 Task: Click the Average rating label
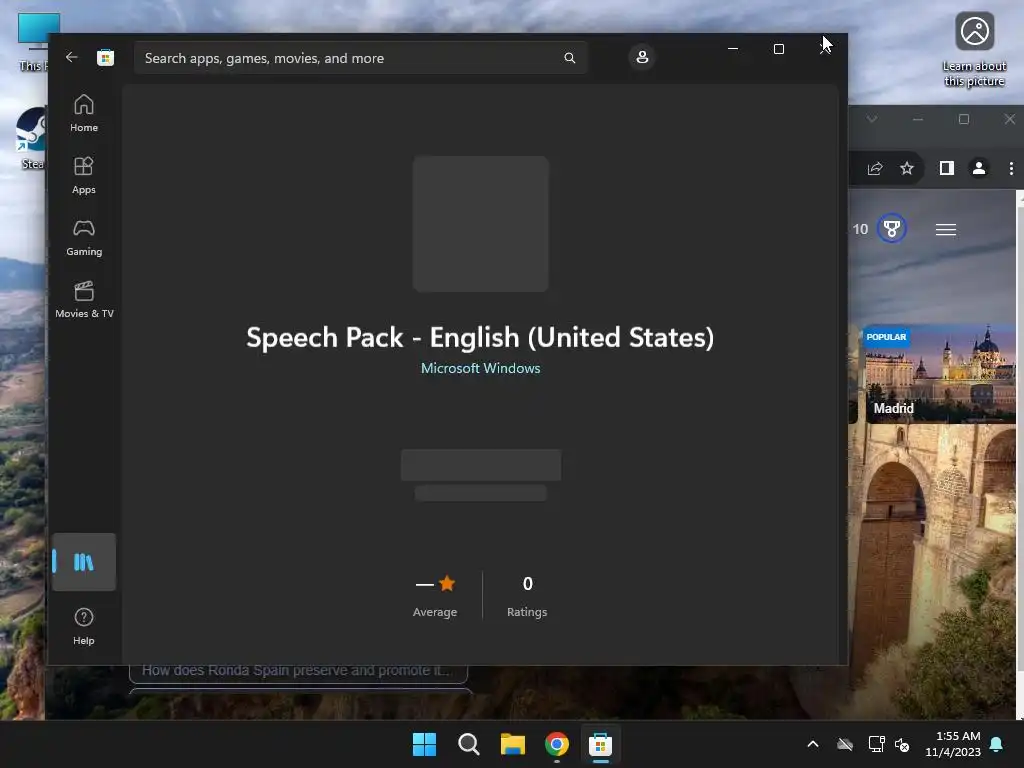click(435, 612)
